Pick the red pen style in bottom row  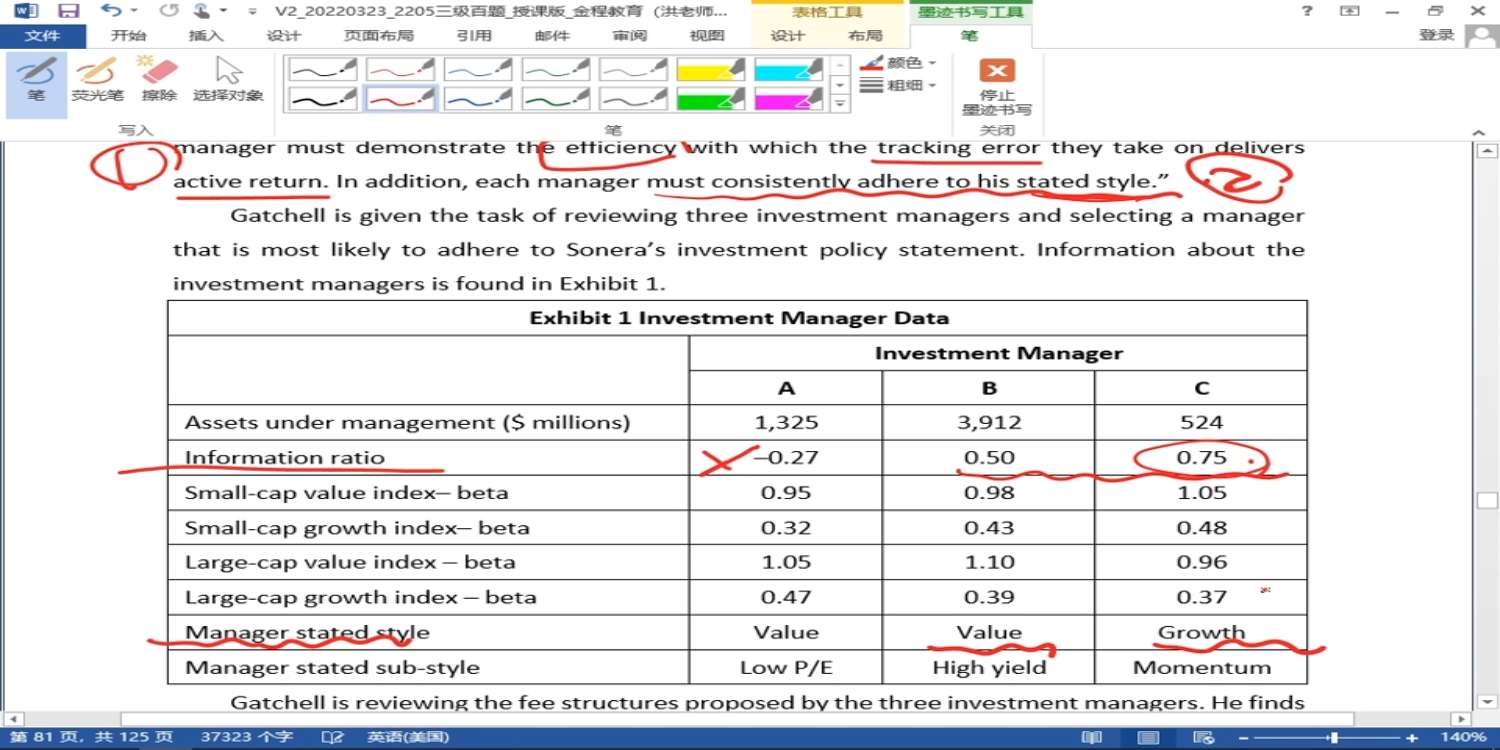click(399, 99)
